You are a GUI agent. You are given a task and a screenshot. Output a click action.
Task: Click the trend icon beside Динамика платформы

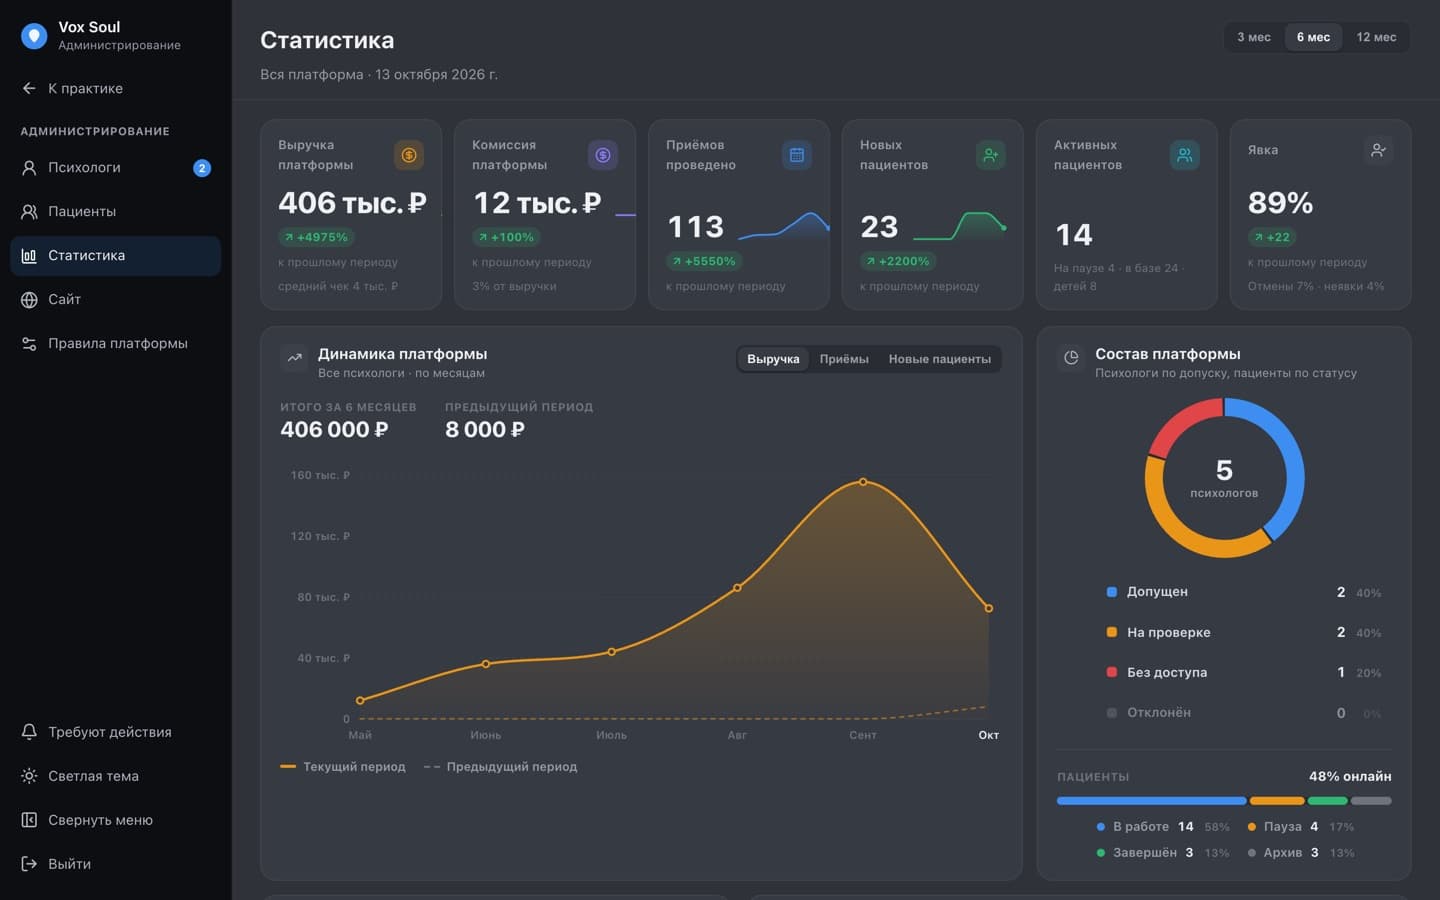pos(294,358)
